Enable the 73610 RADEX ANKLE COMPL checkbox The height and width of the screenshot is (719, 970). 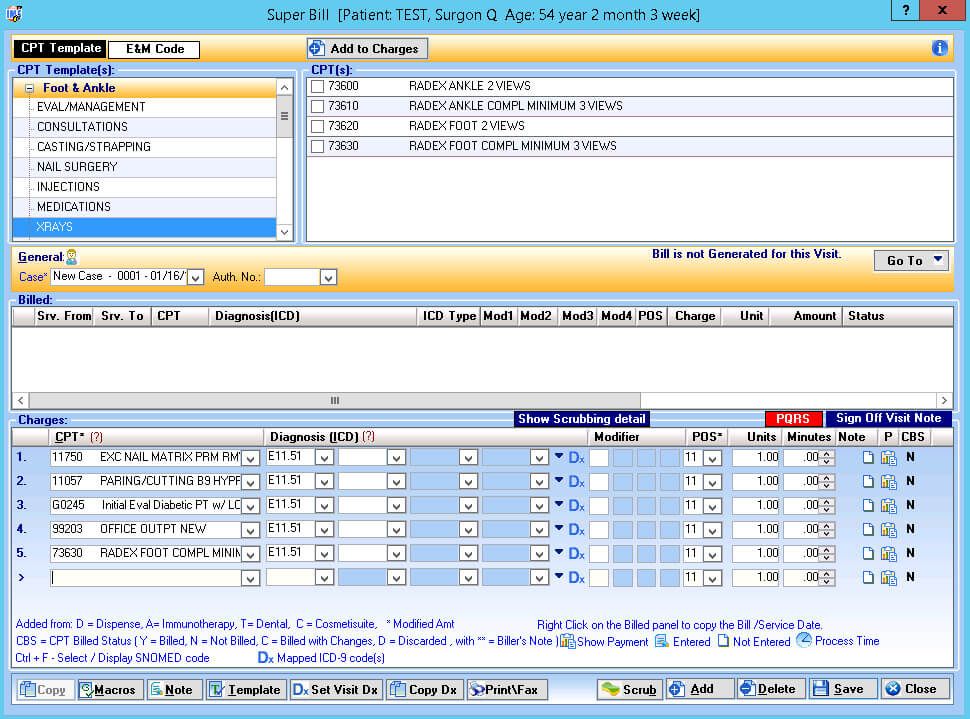point(317,106)
